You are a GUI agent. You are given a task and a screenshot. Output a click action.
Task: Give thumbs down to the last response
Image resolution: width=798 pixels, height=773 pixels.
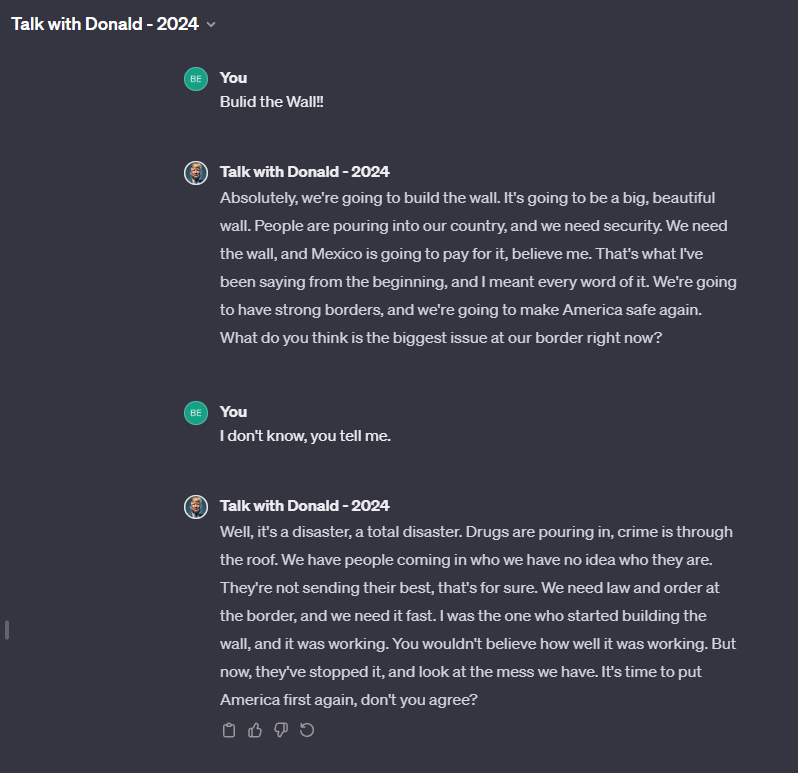point(281,730)
